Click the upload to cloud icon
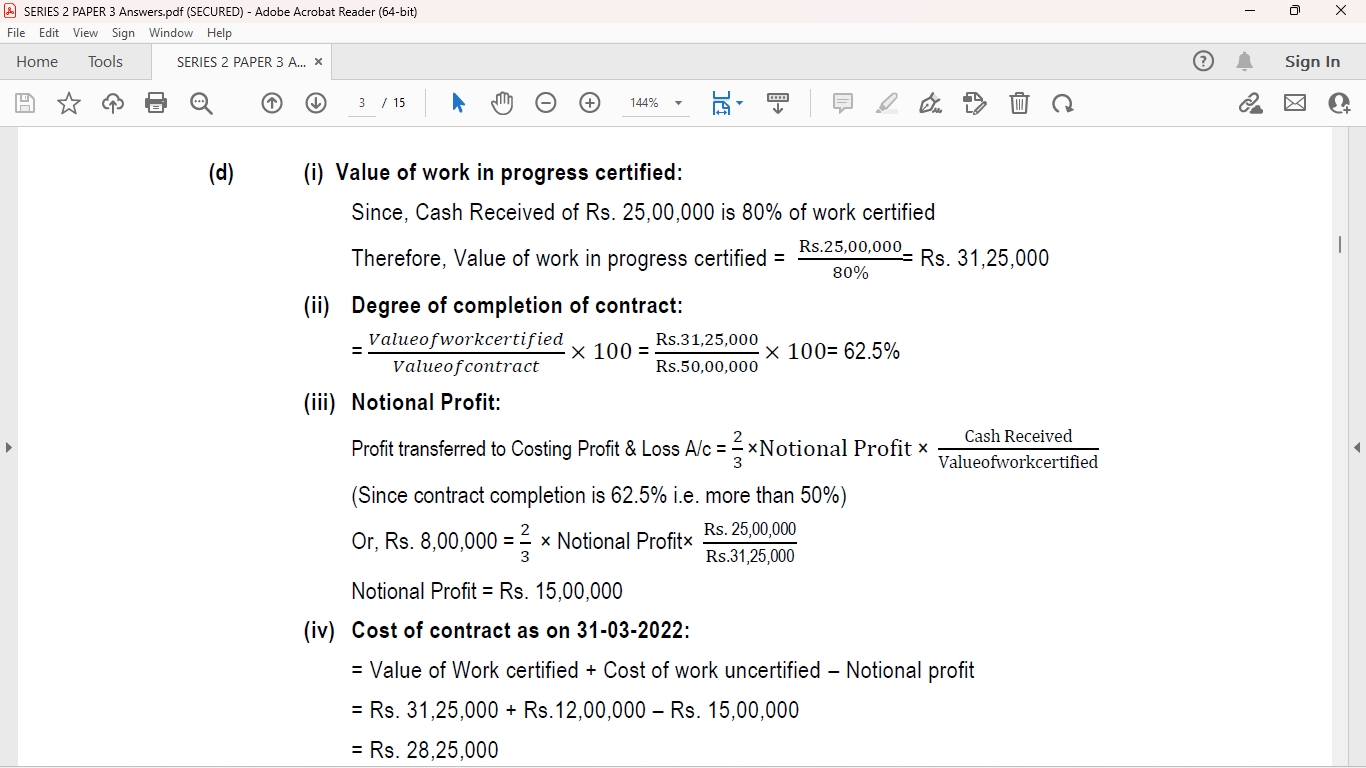Screen dimensions: 1366x768 pos(113,103)
